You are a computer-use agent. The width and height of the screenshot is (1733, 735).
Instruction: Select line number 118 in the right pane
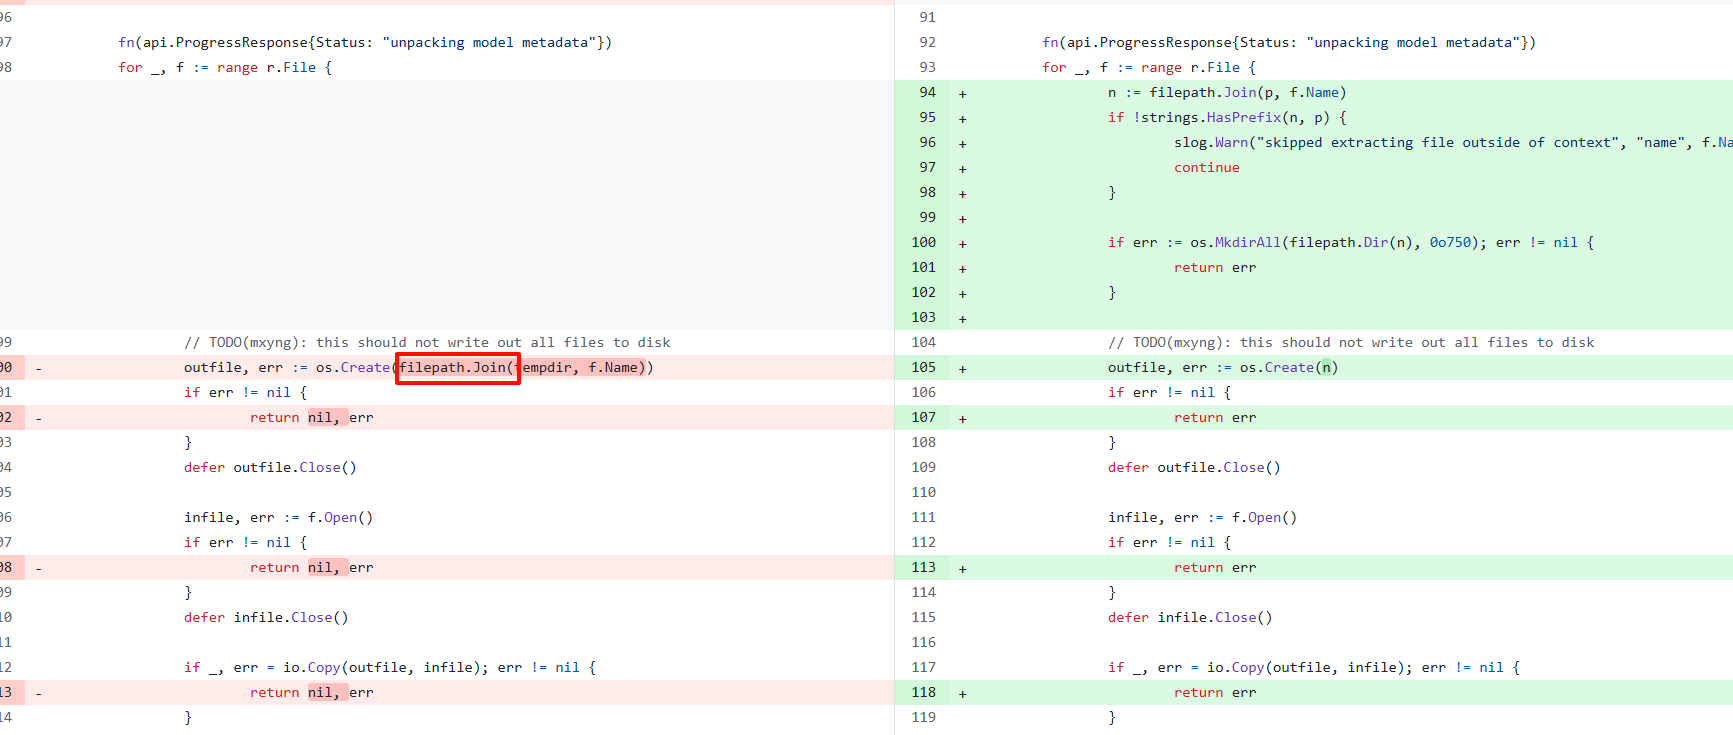pyautogui.click(x=923, y=692)
